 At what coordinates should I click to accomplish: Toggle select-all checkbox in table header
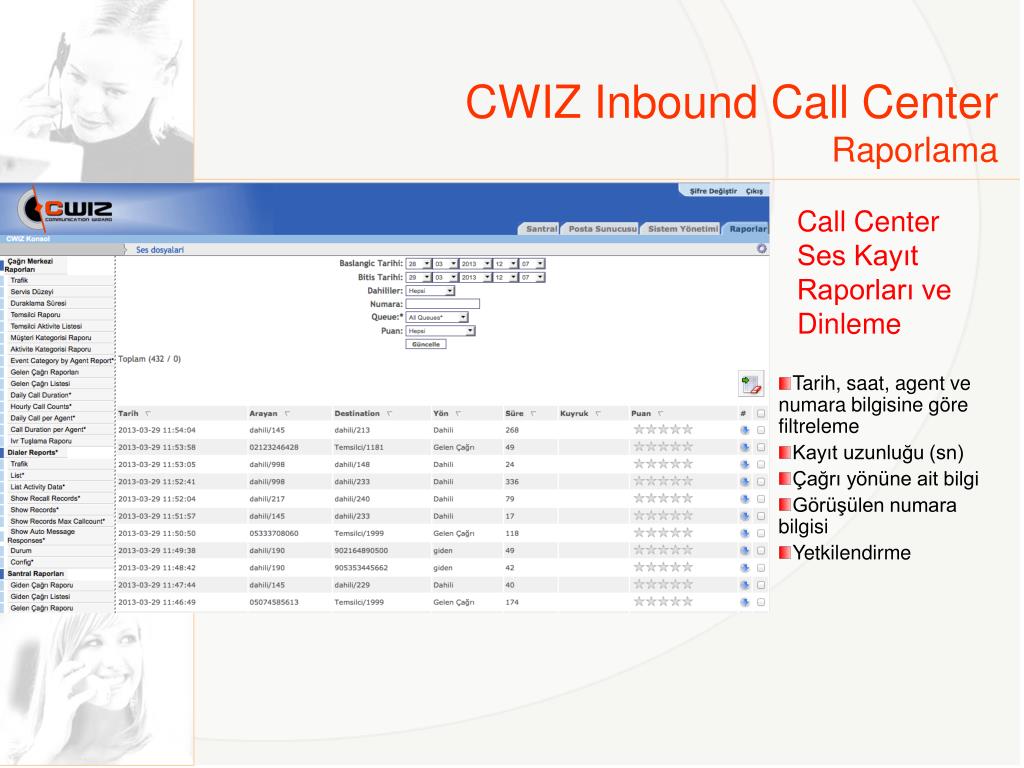coord(761,413)
